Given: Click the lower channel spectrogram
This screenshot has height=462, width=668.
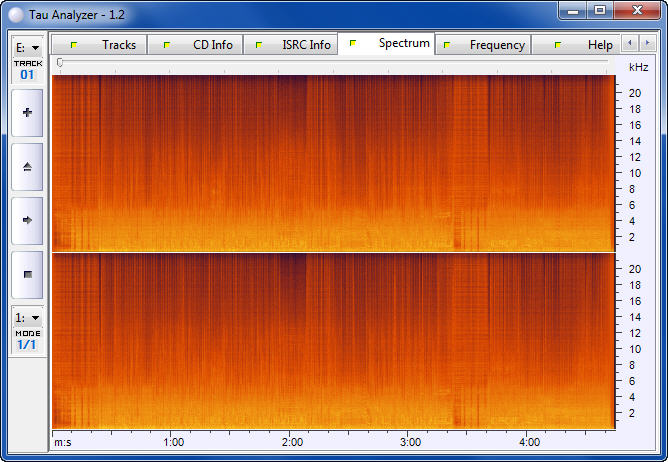Looking at the screenshot, I should [x=332, y=340].
